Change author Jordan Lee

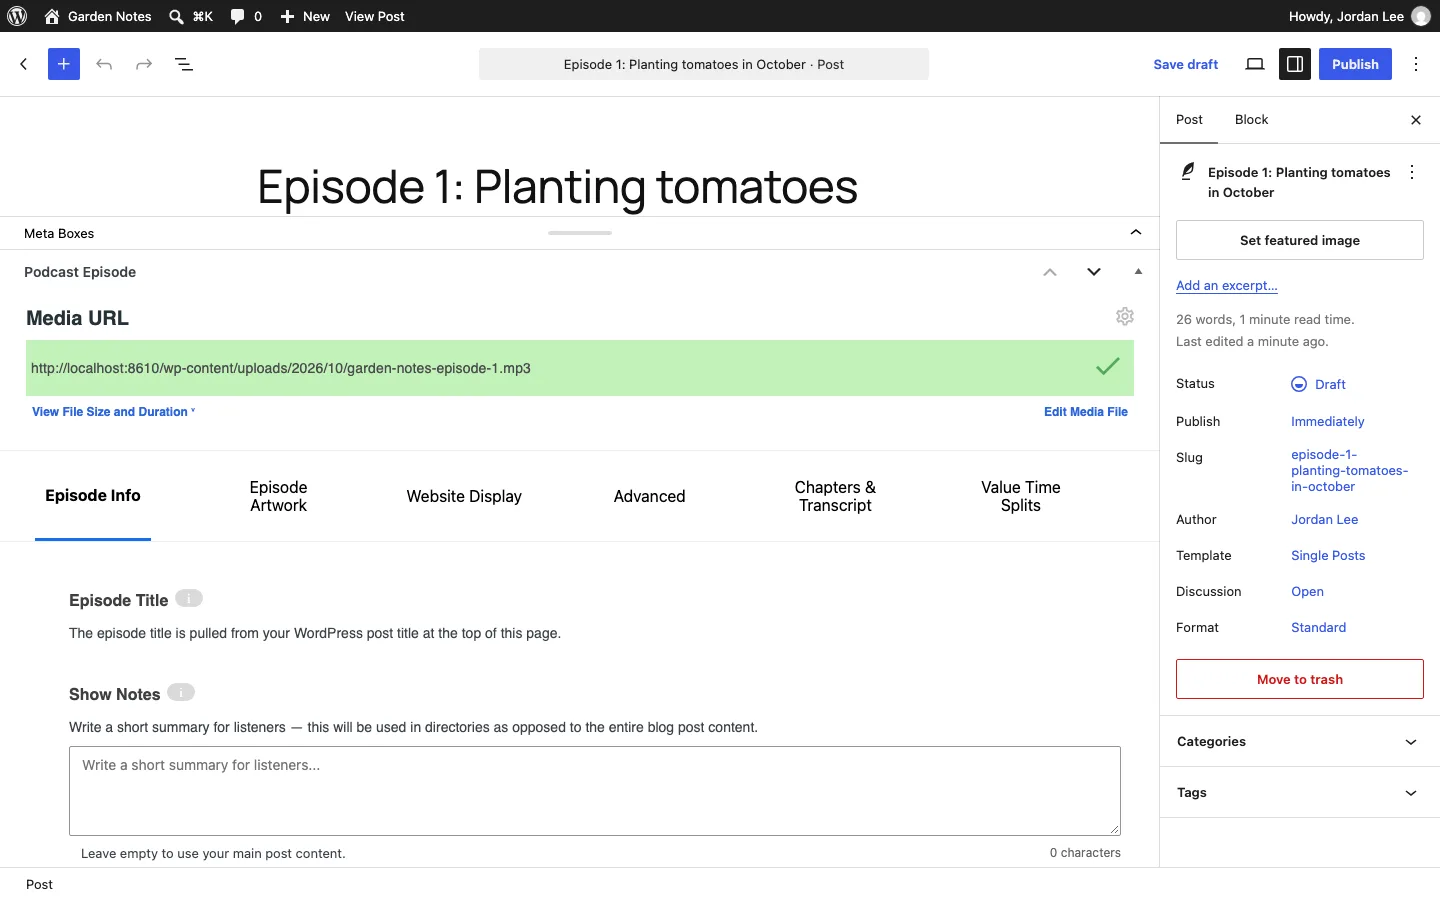1324,519
